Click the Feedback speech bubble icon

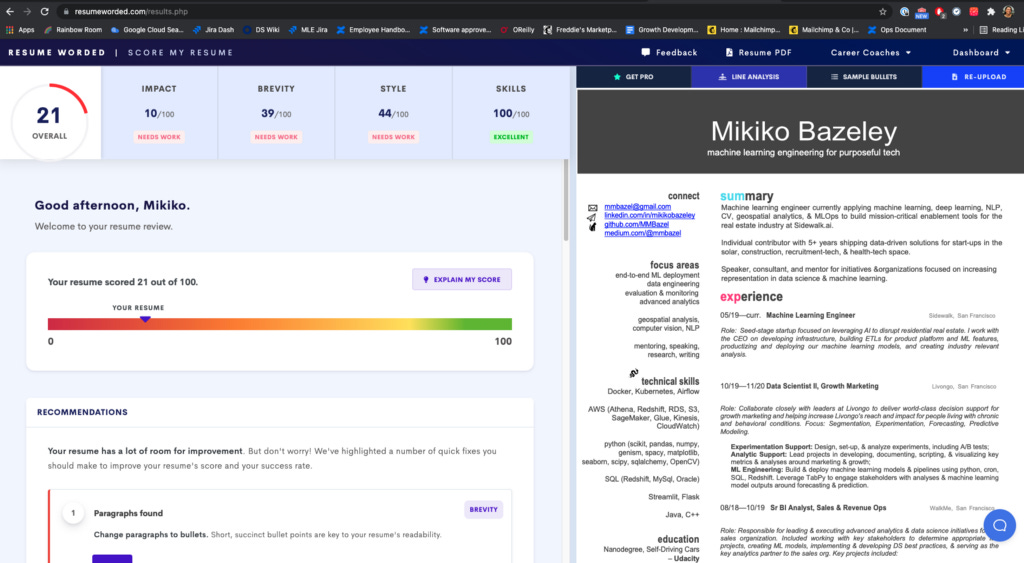tap(646, 52)
